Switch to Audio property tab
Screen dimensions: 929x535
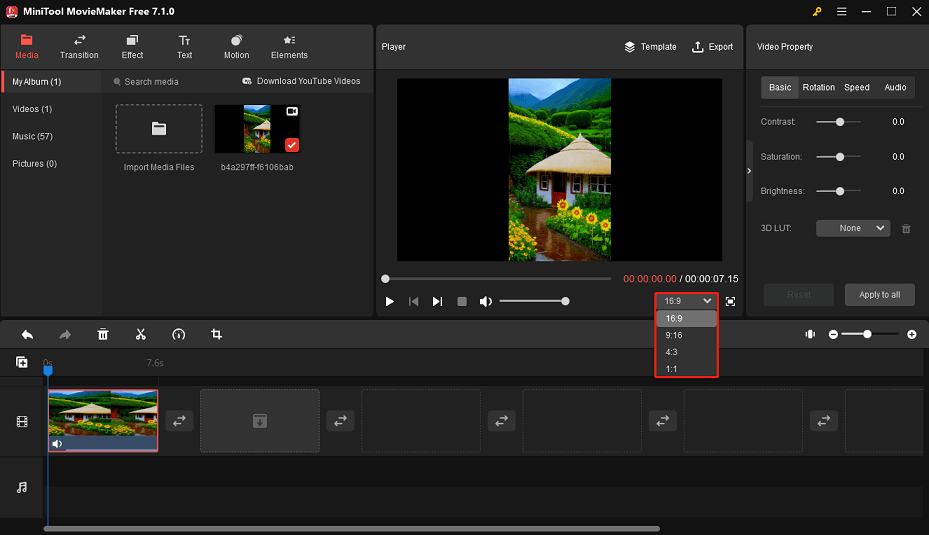[895, 87]
